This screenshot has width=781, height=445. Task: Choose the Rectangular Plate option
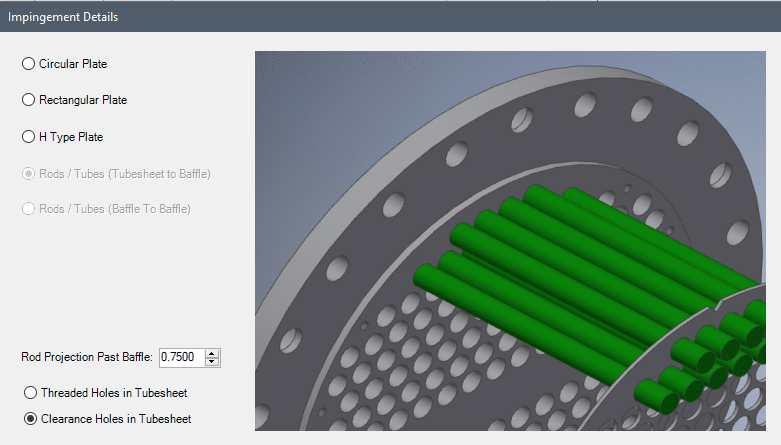(28, 100)
